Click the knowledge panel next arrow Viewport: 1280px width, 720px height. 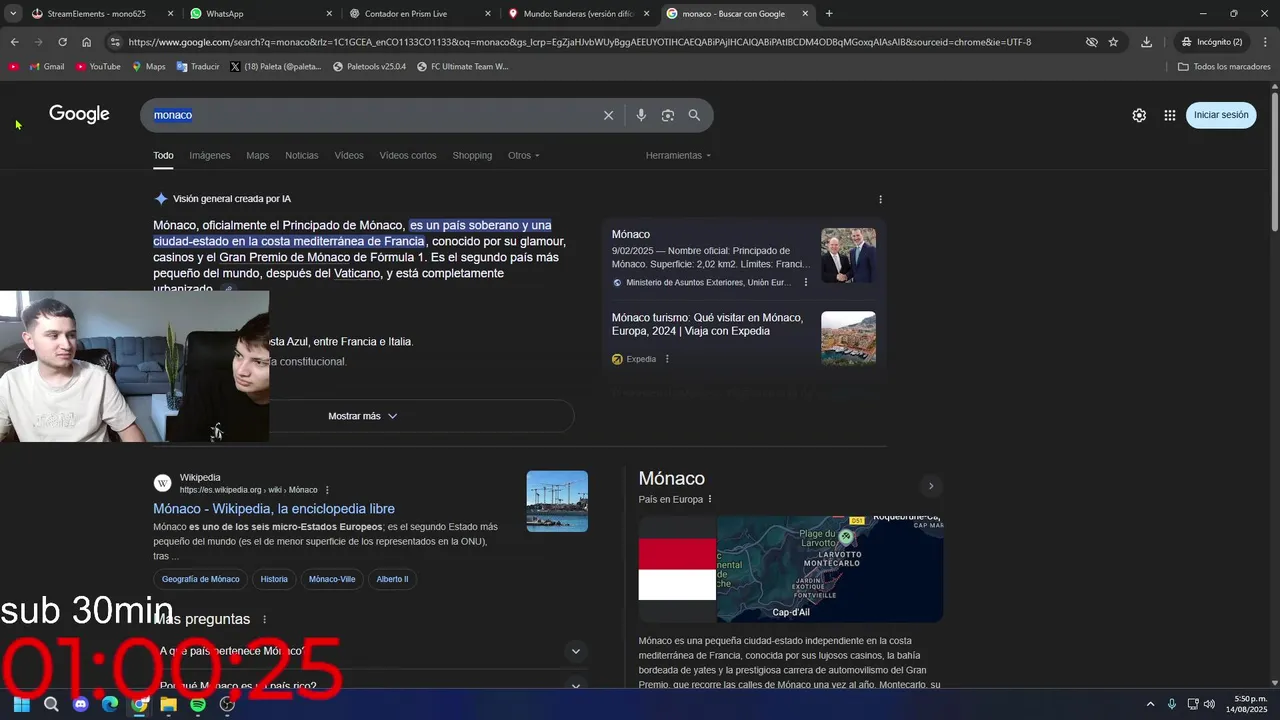[x=931, y=486]
